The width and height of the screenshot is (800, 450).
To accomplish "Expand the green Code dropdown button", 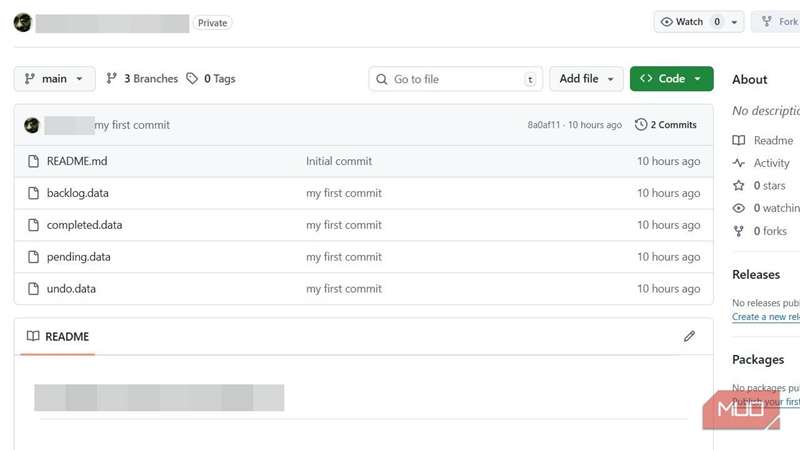I will click(671, 79).
